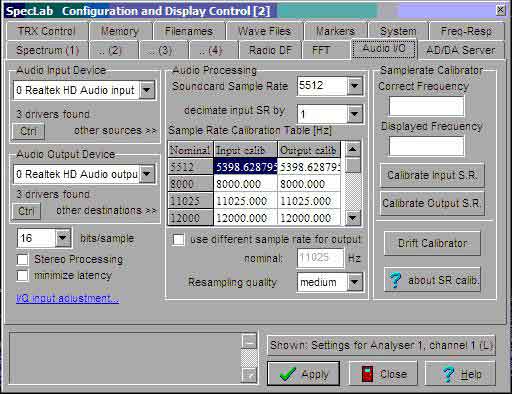Select input calib cell 12000.000
This screenshot has height=394, width=512.
[245, 218]
